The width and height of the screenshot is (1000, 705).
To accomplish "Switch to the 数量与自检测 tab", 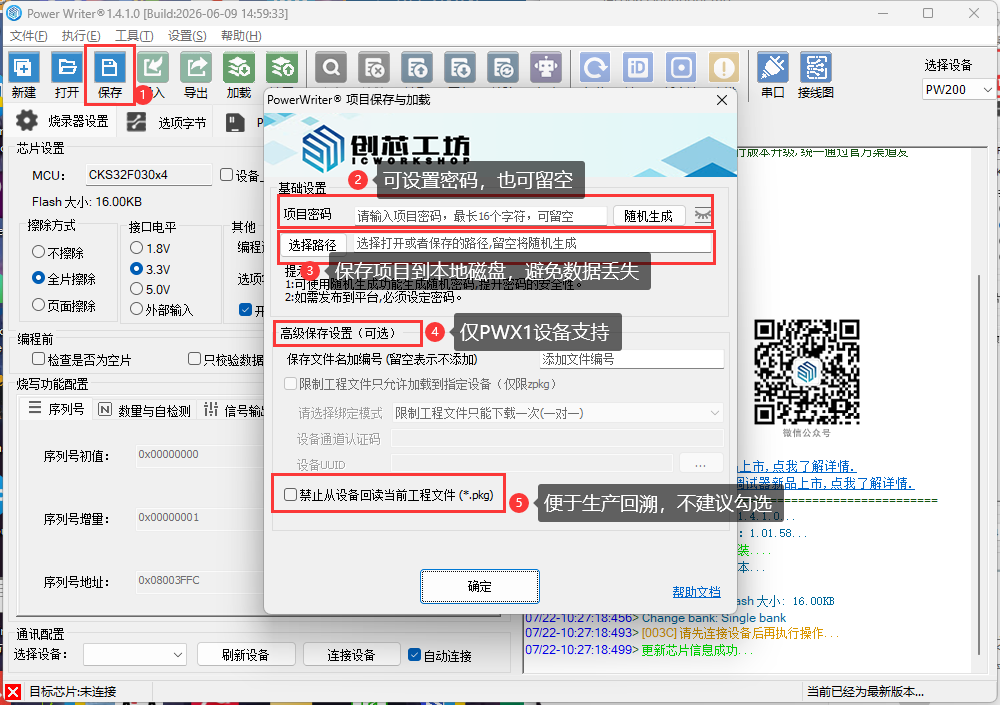I will (x=145, y=410).
